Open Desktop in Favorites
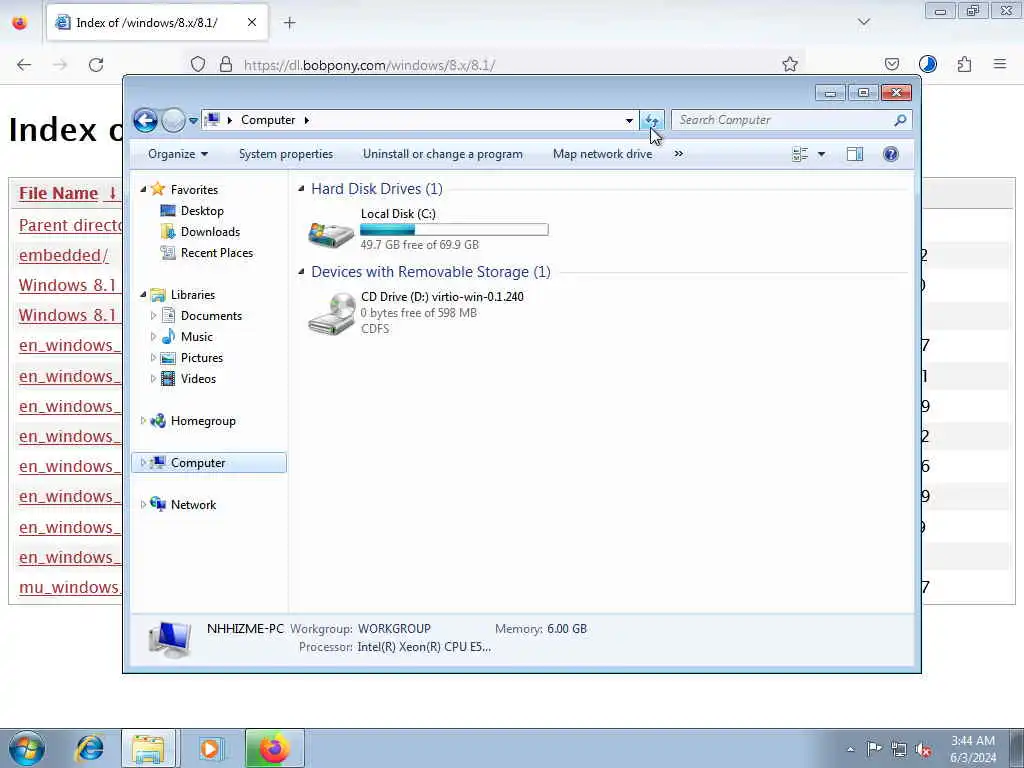Image resolution: width=1024 pixels, height=768 pixels. pyautogui.click(x=202, y=211)
